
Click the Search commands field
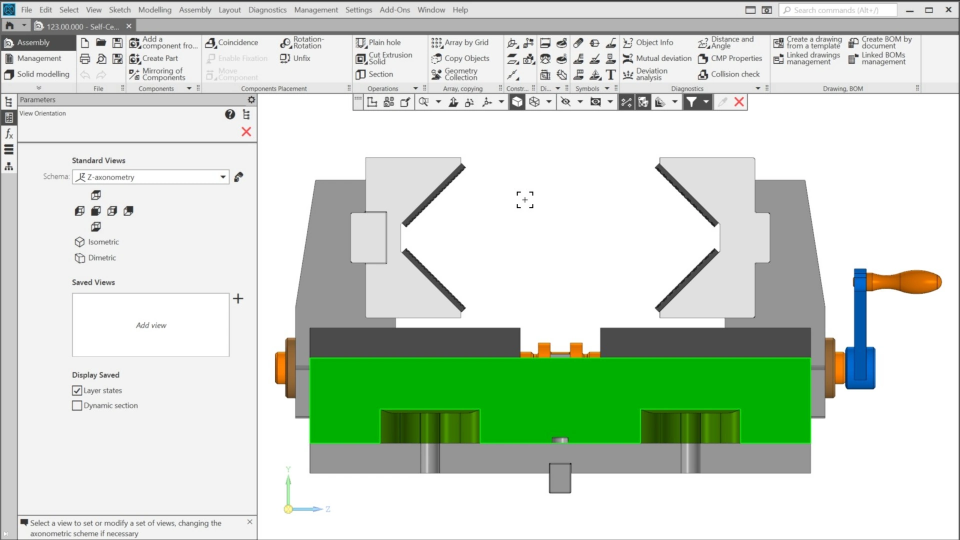[866, 10]
